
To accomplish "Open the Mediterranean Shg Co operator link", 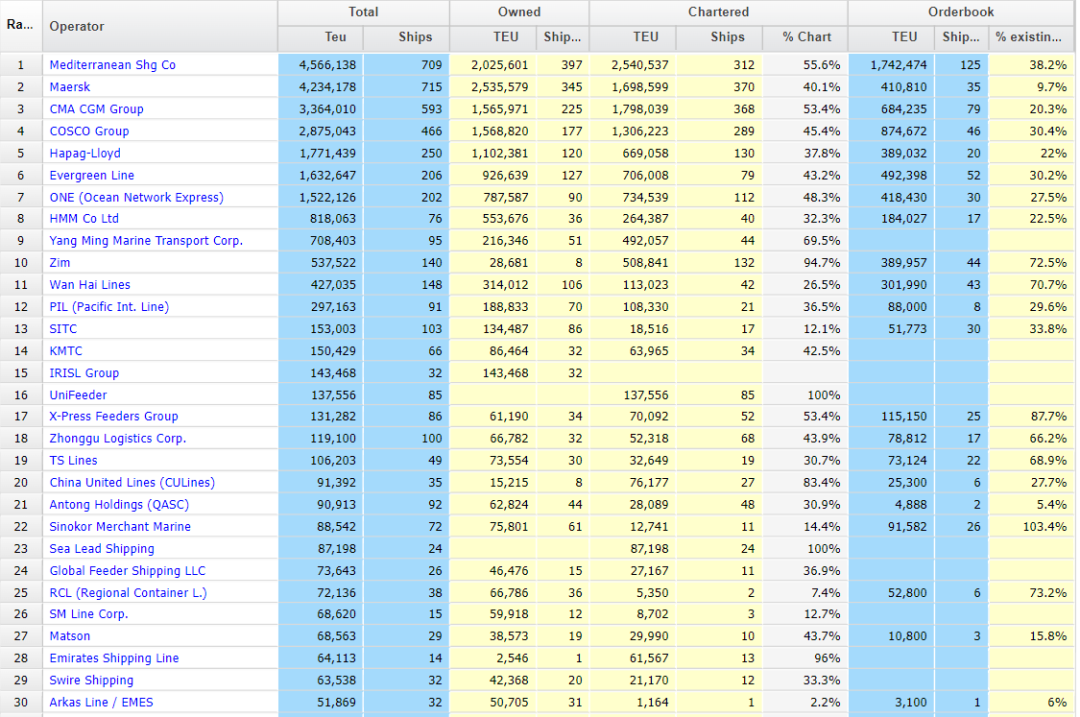I will coord(112,65).
